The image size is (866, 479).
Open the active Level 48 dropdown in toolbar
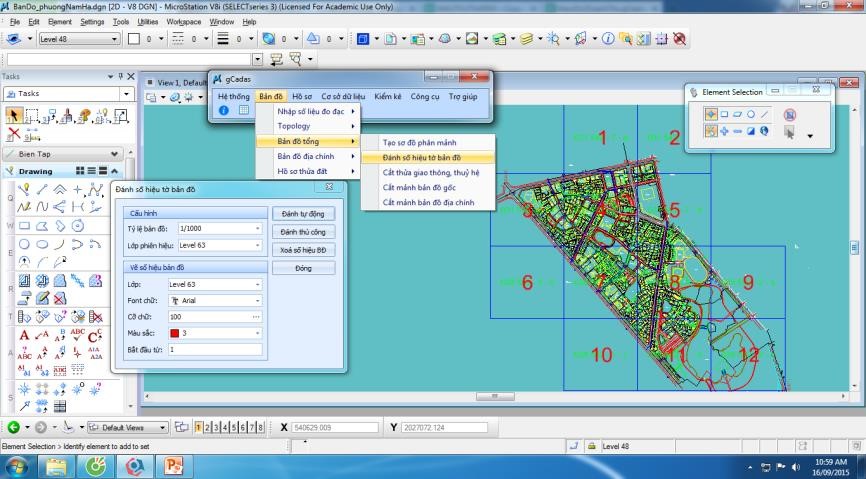(x=115, y=39)
